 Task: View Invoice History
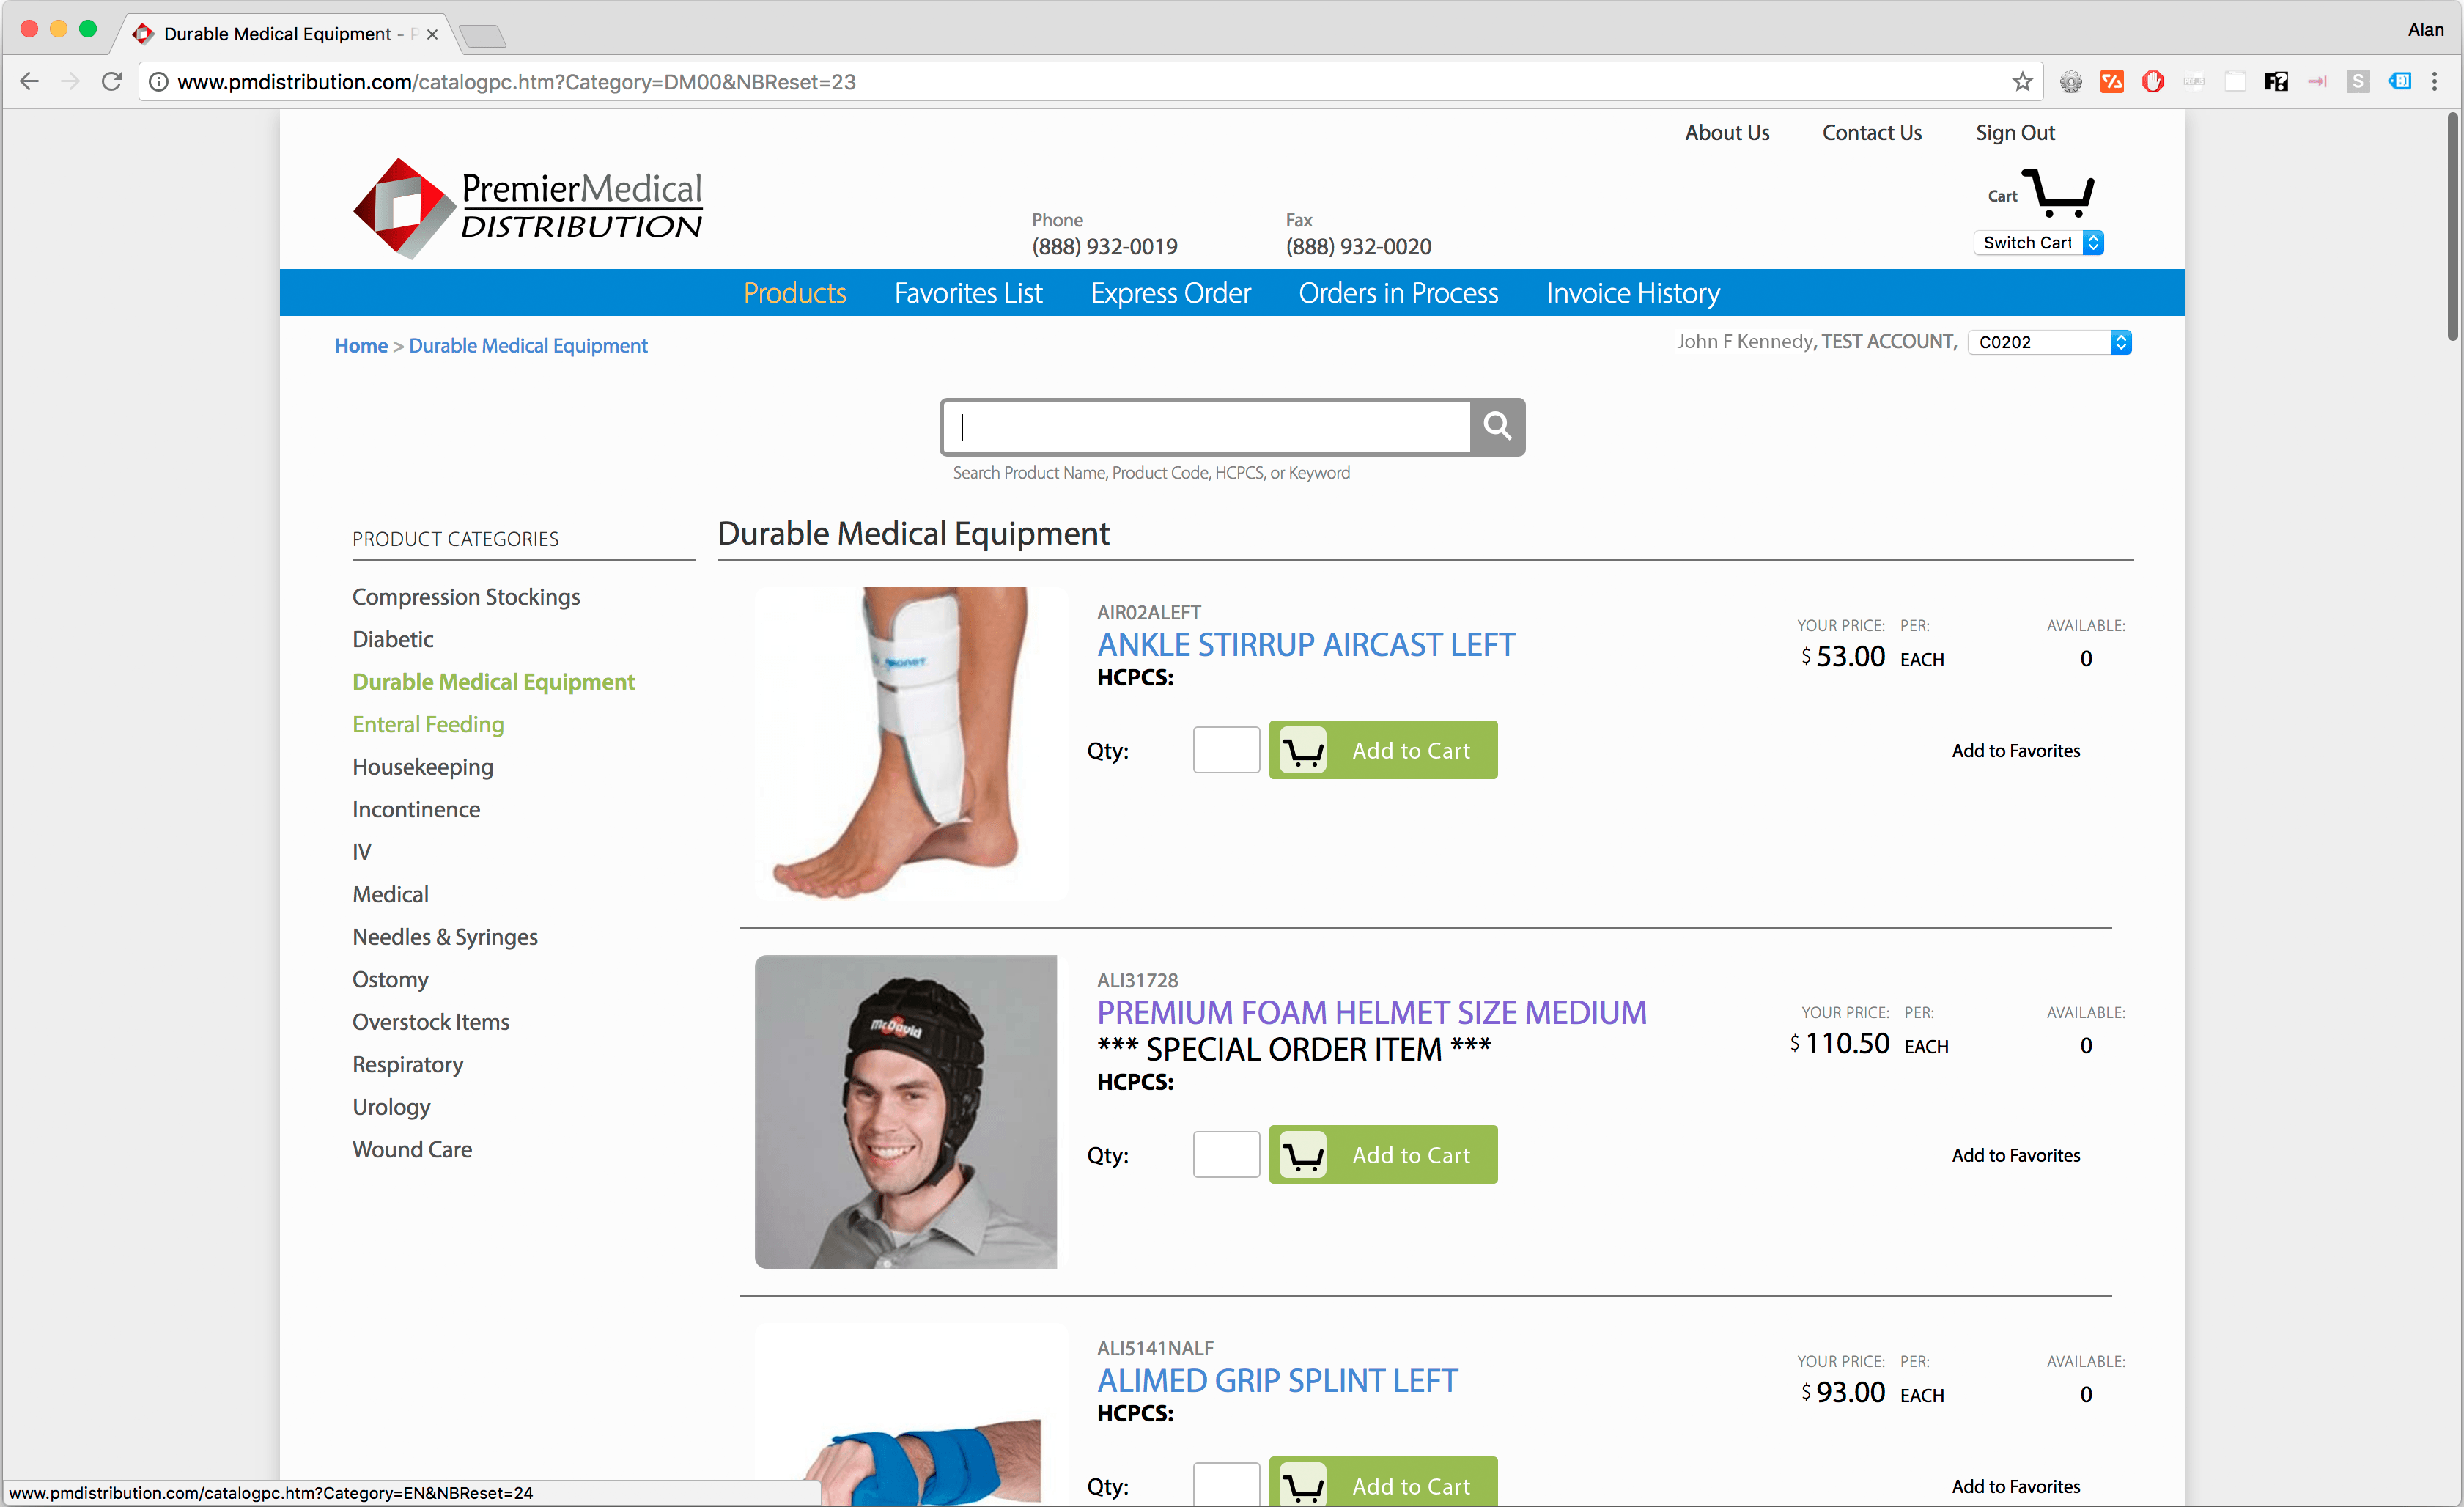1633,293
